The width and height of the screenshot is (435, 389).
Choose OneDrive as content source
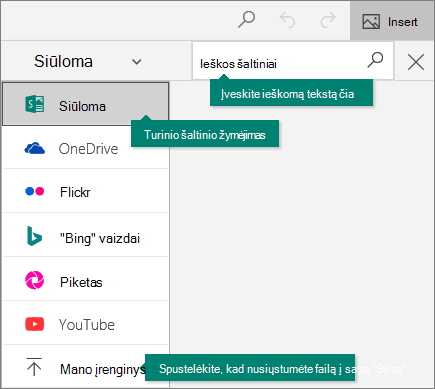click(x=86, y=148)
